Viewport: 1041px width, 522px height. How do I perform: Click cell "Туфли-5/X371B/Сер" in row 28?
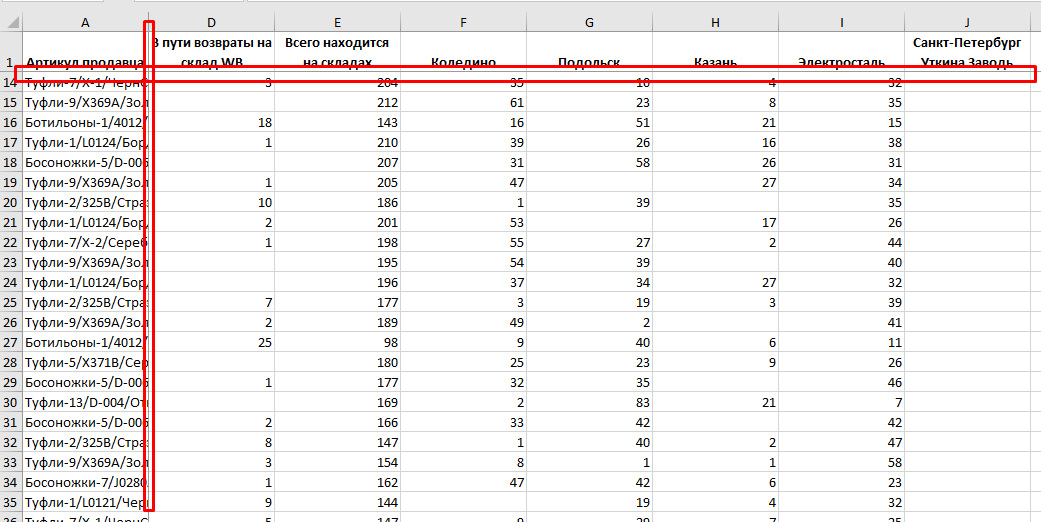(x=85, y=361)
